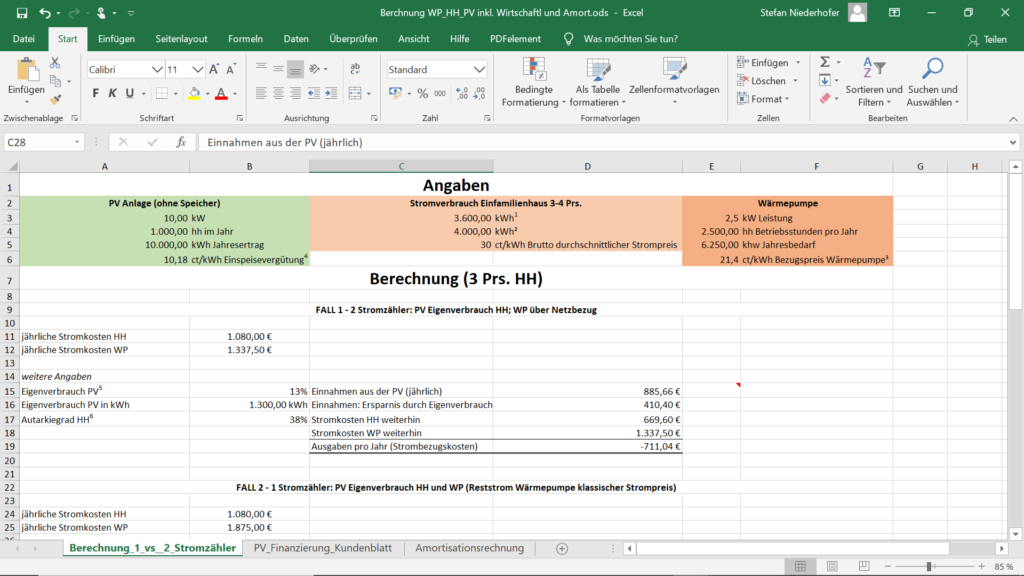
Task: Open the PV_Finanzierung_Kundenblatt sheet
Action: click(323, 548)
